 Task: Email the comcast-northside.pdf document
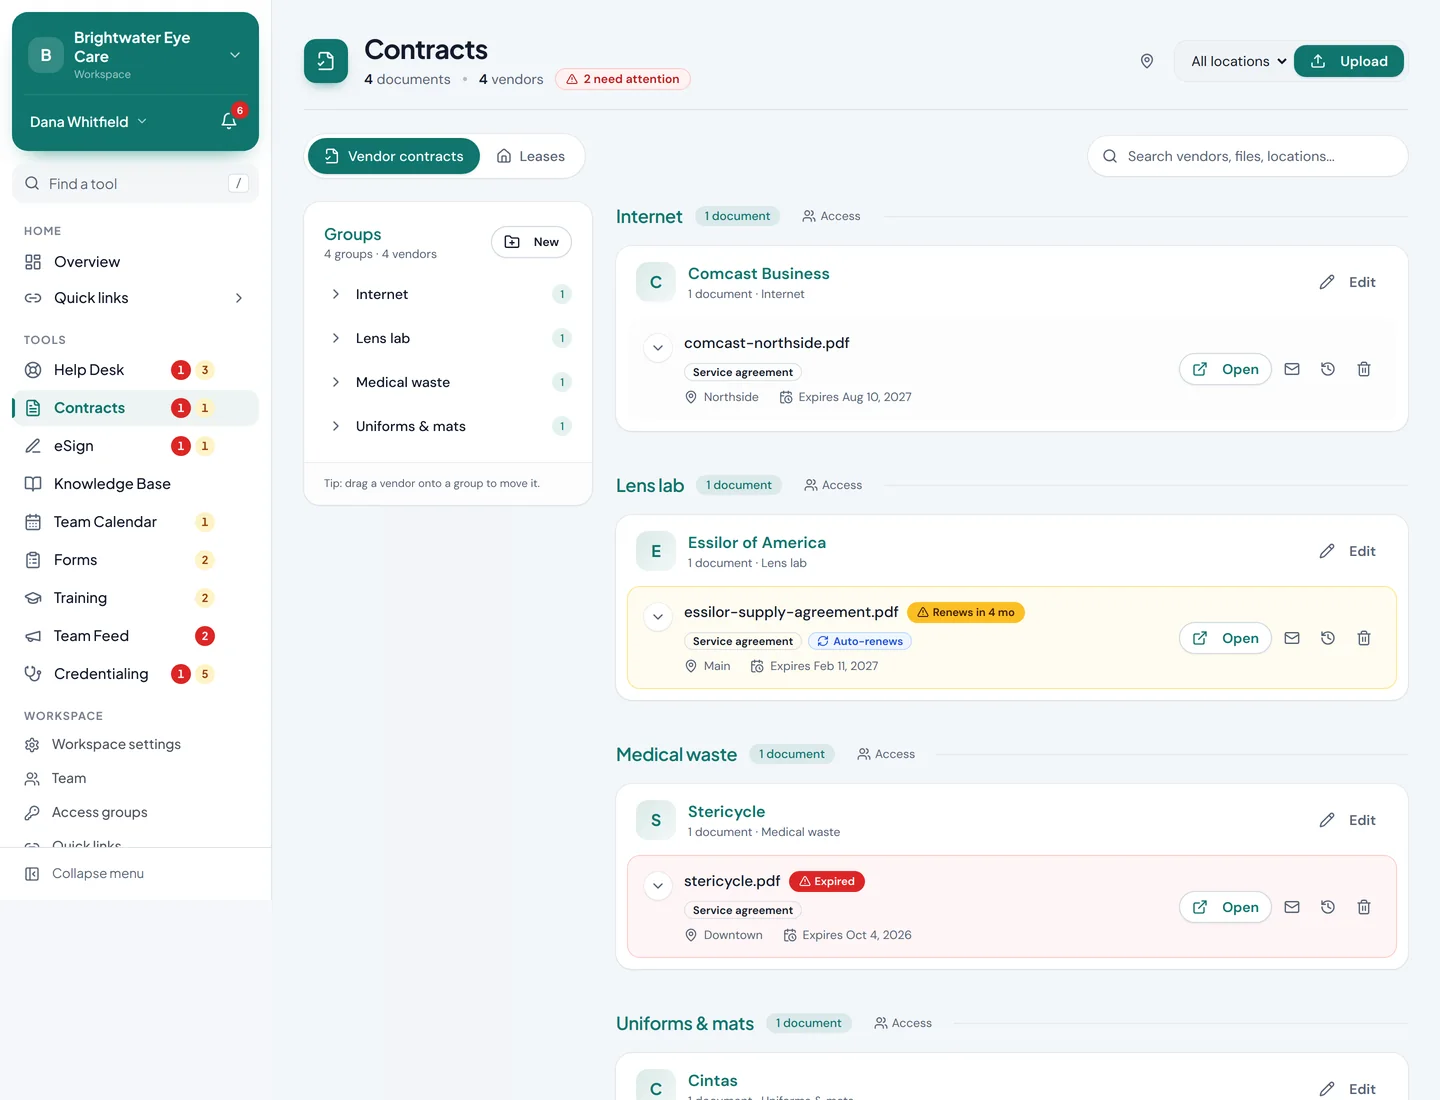1292,369
